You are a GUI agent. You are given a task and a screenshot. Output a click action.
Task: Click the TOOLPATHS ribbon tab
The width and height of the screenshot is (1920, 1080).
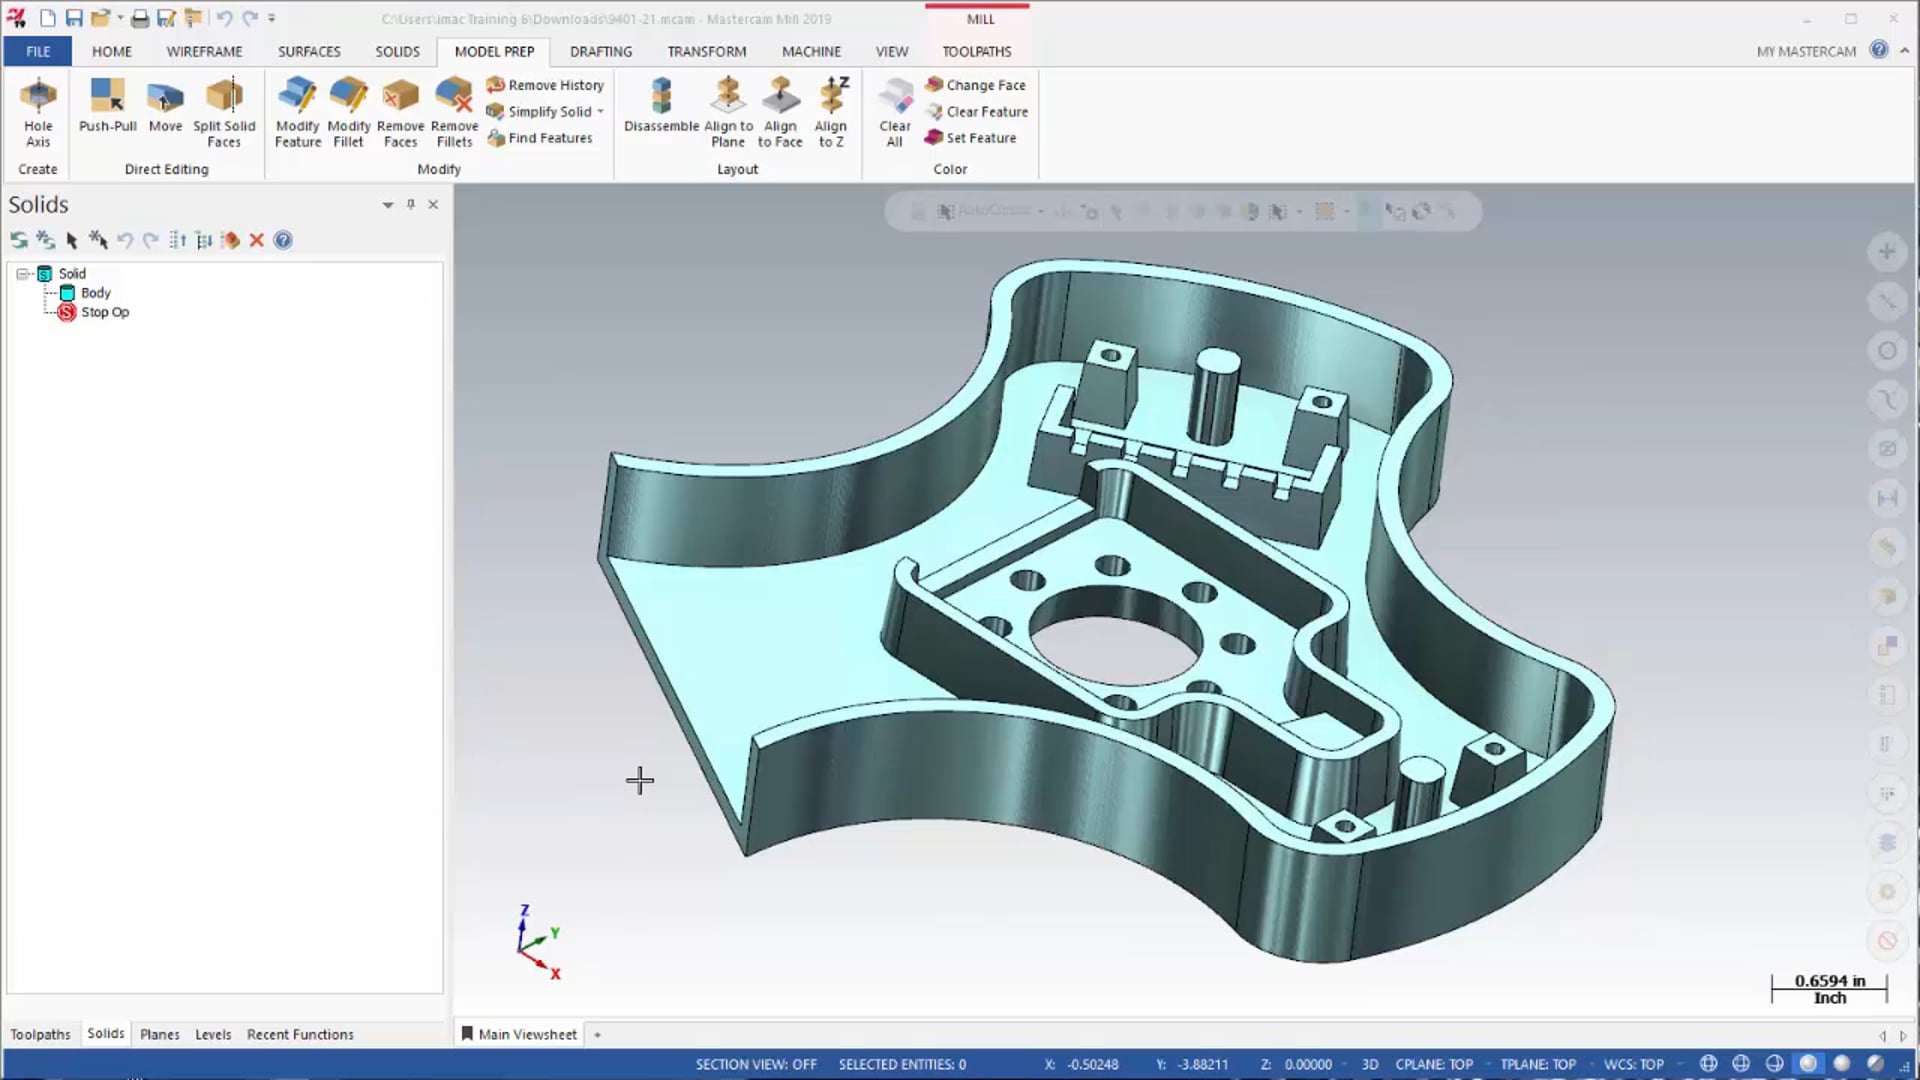click(x=977, y=50)
